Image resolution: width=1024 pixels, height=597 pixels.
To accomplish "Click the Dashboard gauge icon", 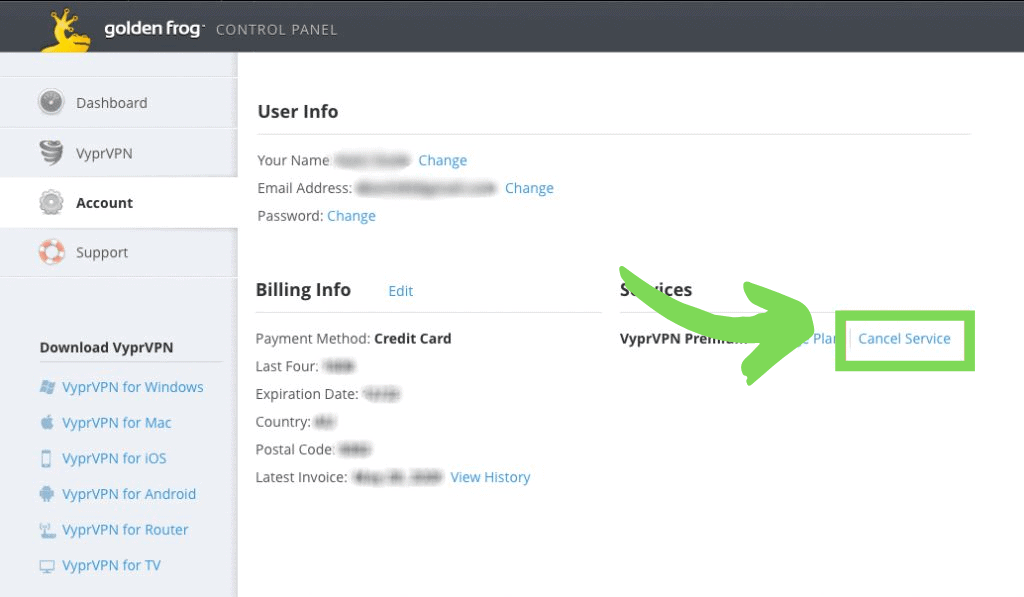I will pyautogui.click(x=51, y=102).
